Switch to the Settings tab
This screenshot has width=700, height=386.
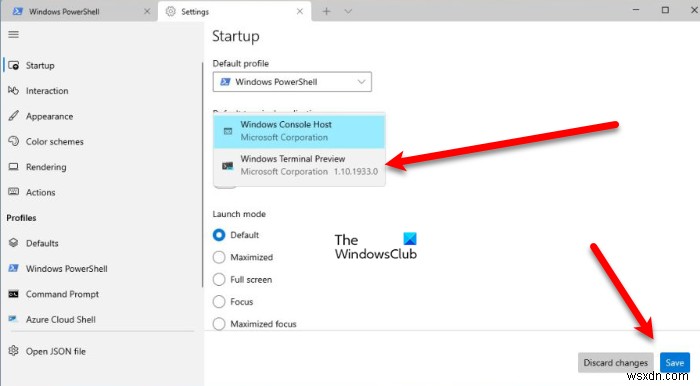click(235, 12)
